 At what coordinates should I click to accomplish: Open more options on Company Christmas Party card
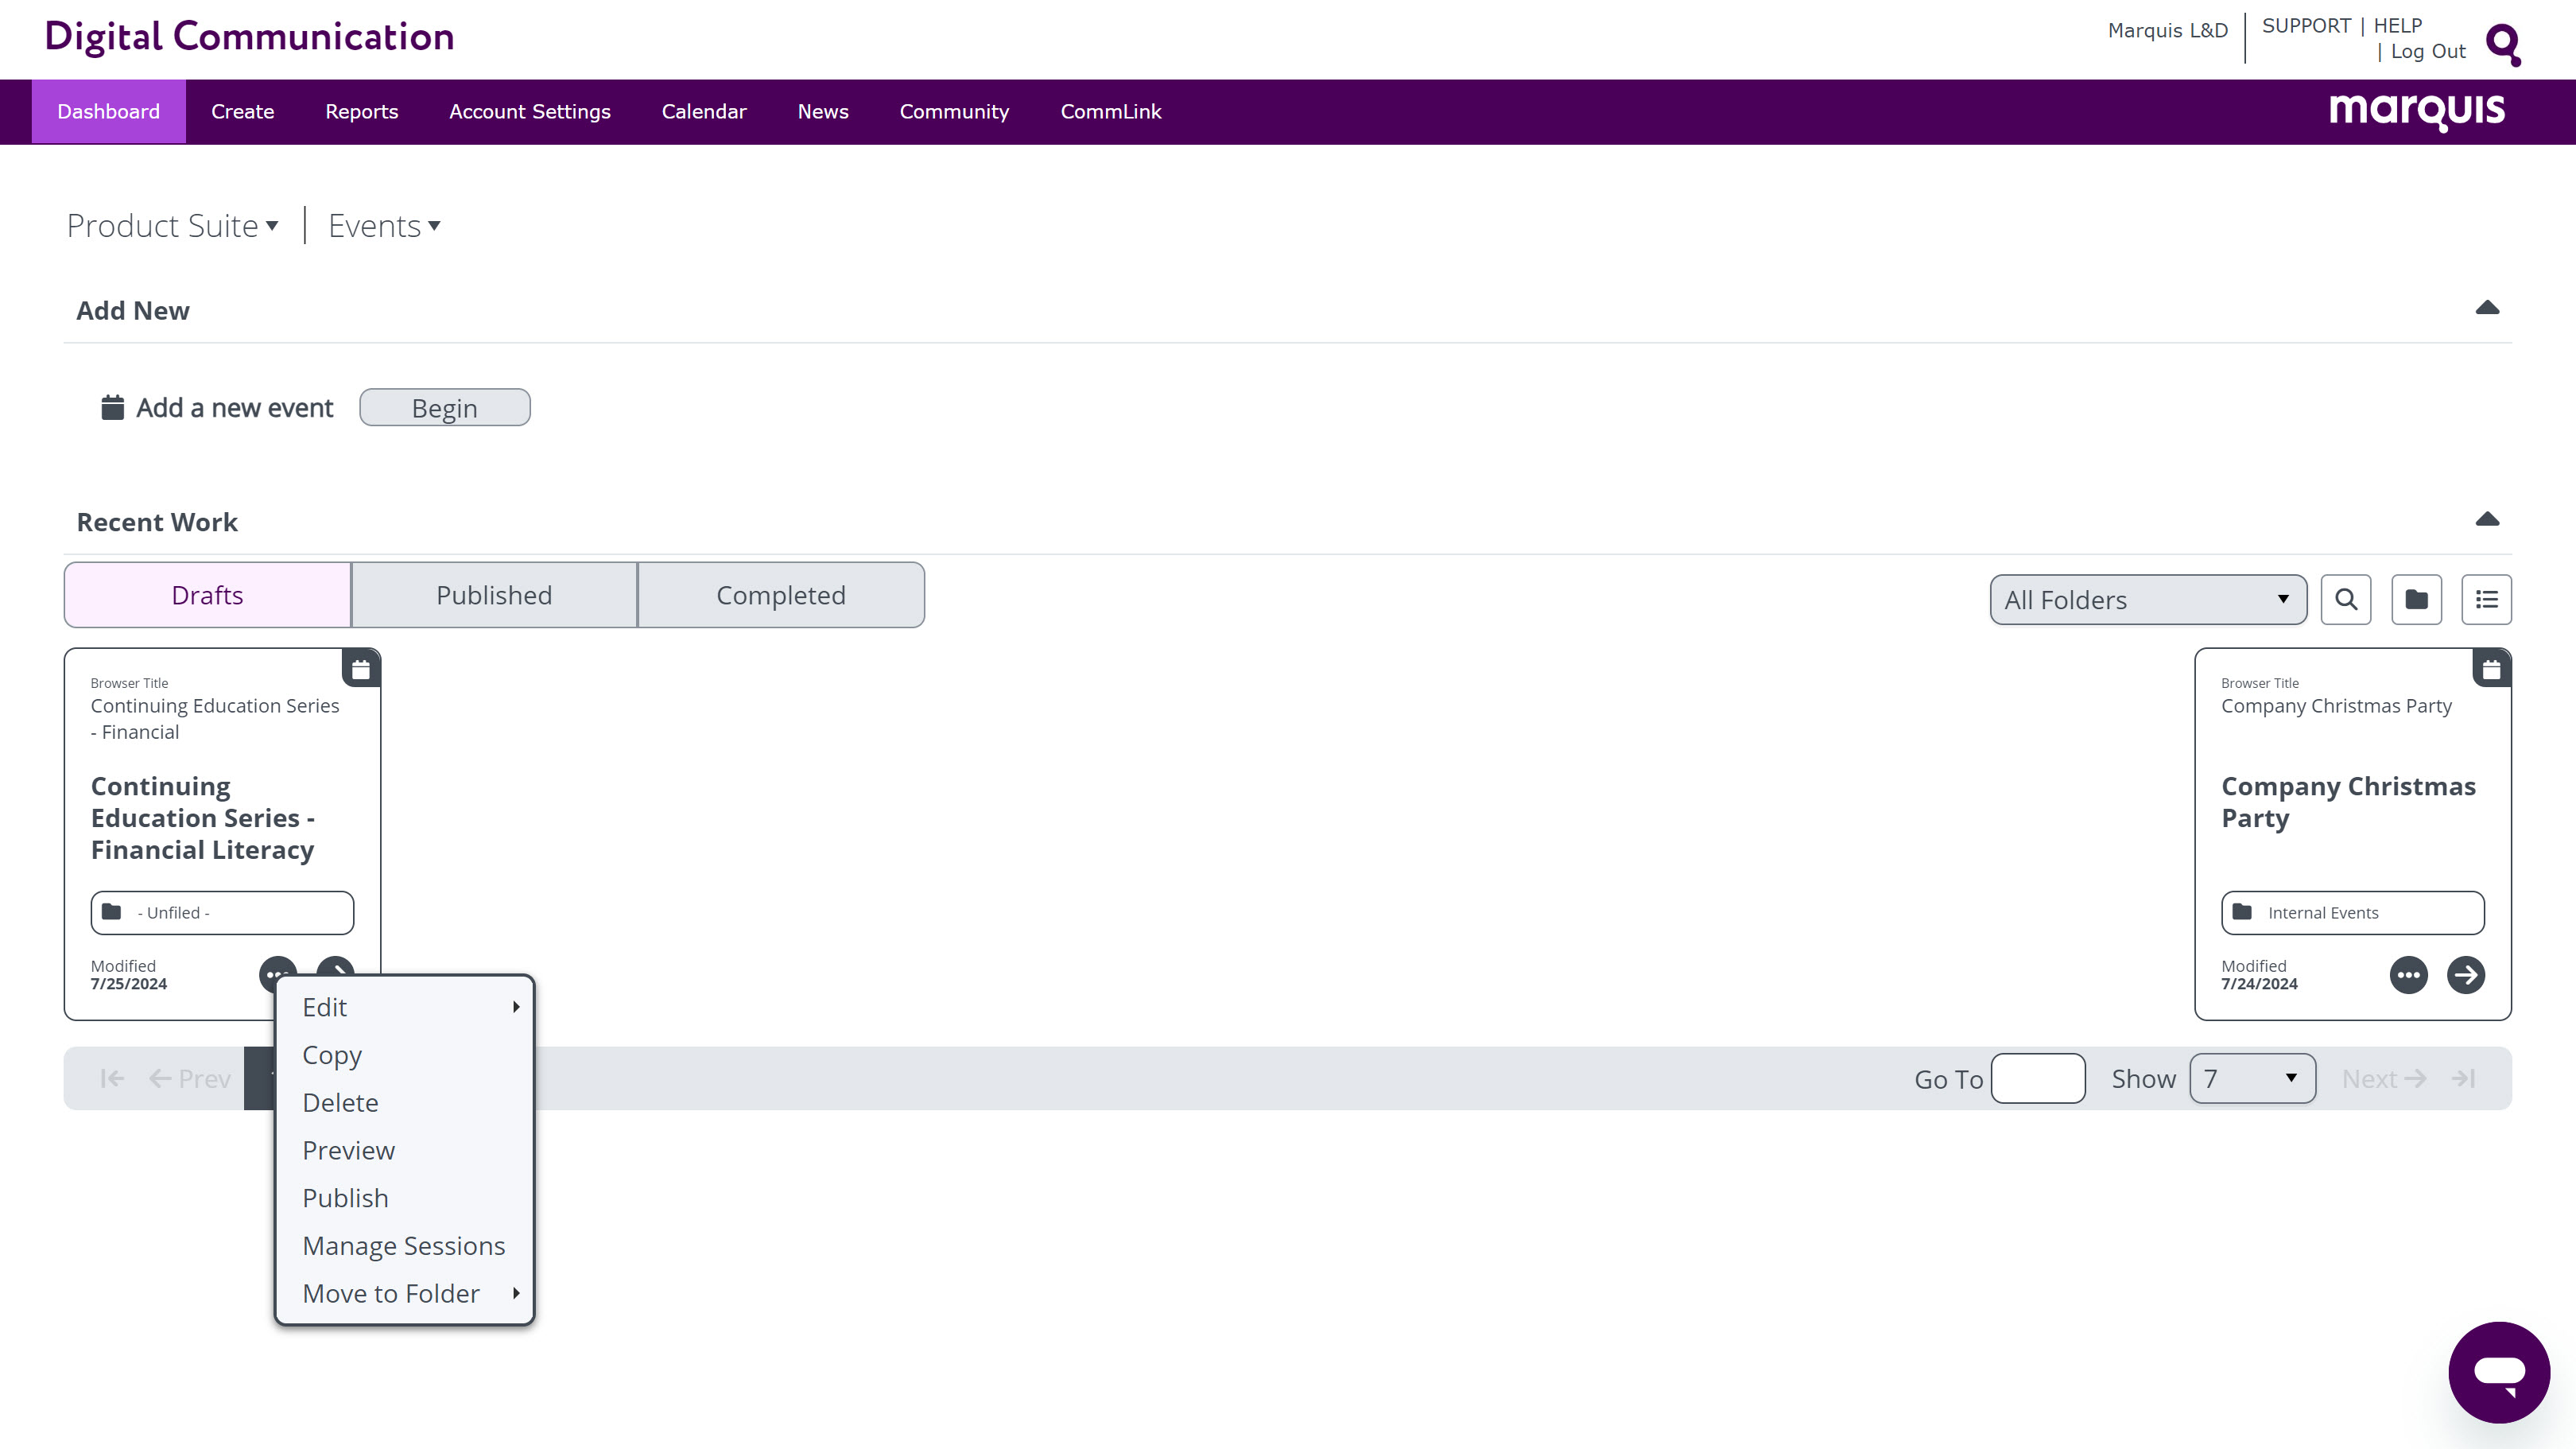(2408, 975)
